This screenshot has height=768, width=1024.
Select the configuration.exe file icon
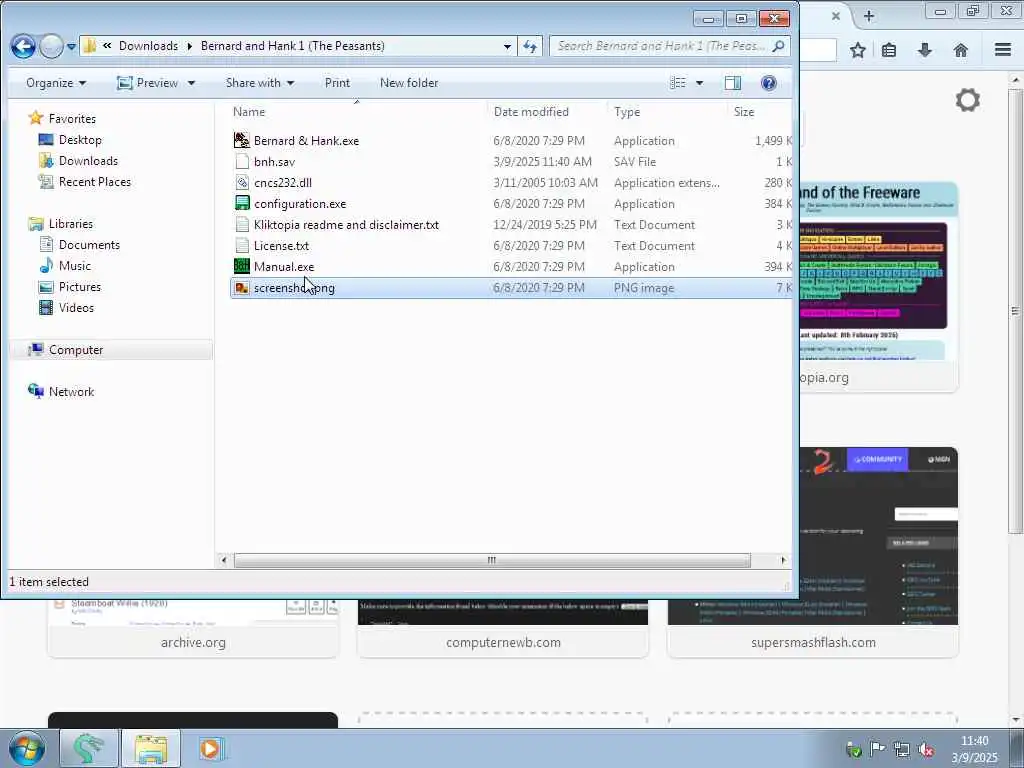(242, 203)
